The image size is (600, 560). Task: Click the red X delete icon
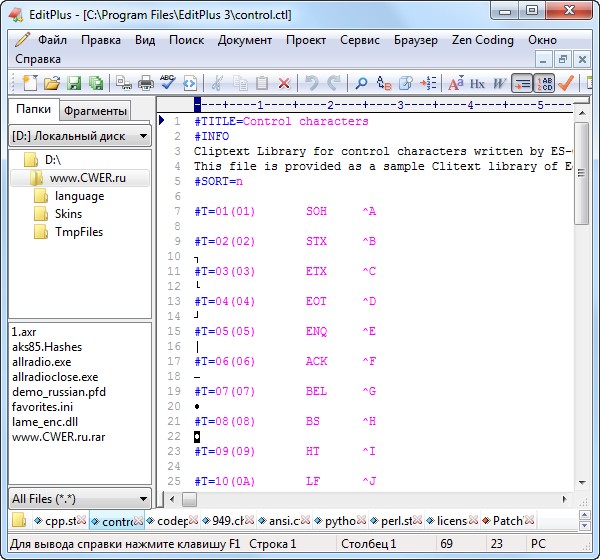click(285, 84)
